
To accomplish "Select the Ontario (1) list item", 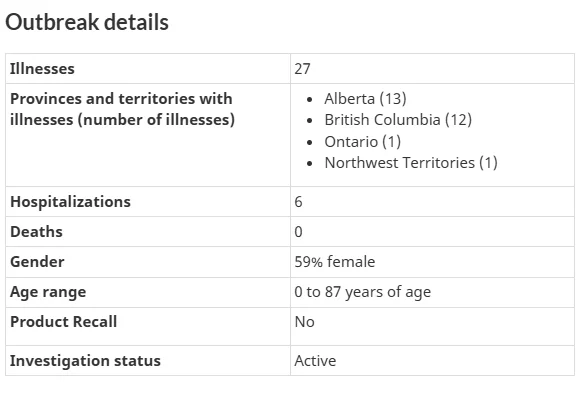I will [x=363, y=142].
